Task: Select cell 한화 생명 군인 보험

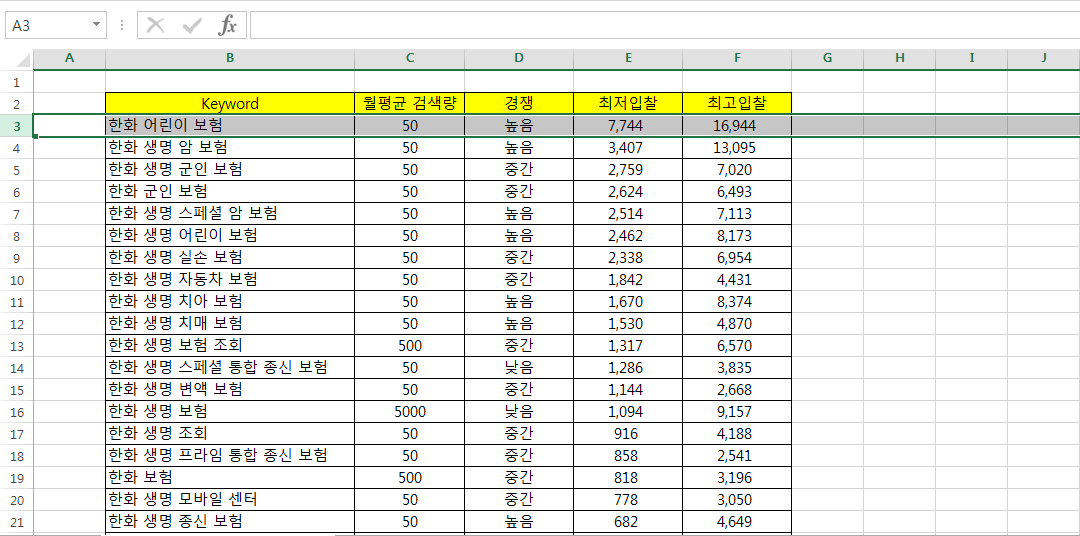Action: click(x=230, y=169)
